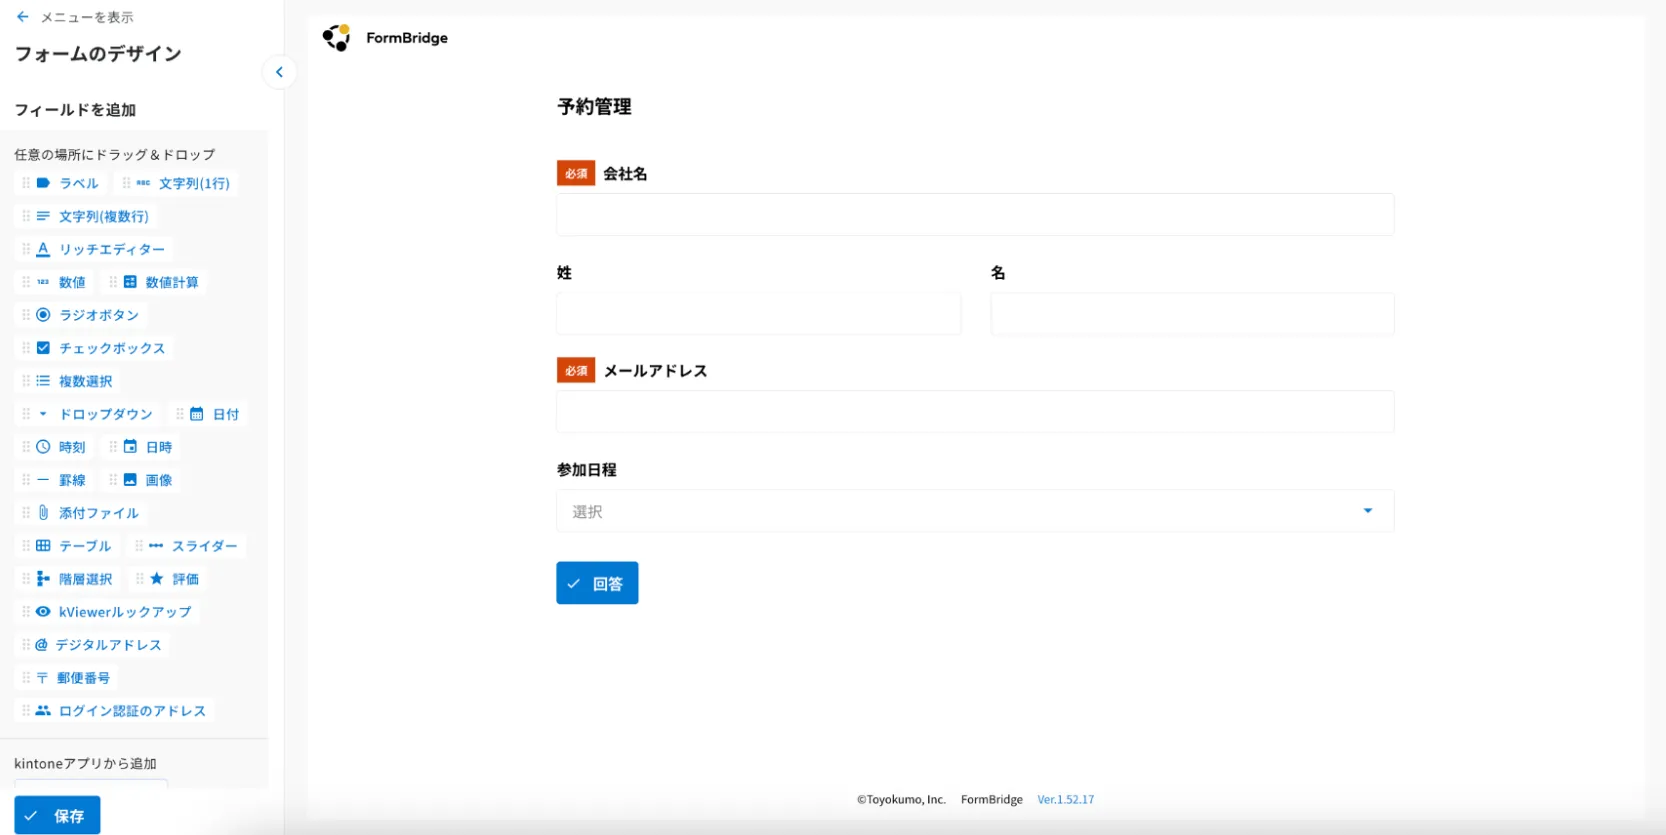This screenshot has height=835, width=1666.
Task: Choose the 複数選択 field
Action: pos(67,381)
